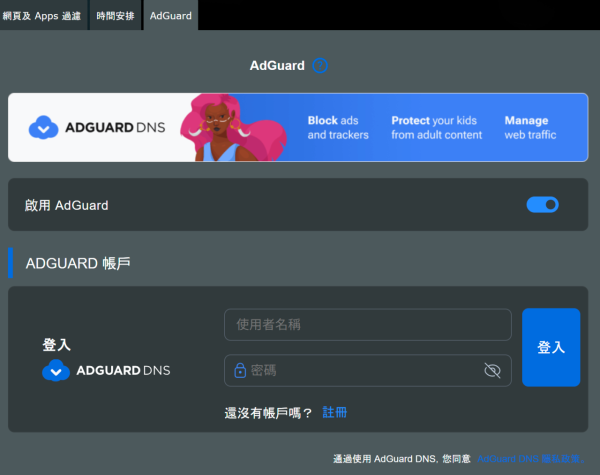Open the AdGuard help question mark icon
The width and height of the screenshot is (600, 475).
(x=320, y=65)
